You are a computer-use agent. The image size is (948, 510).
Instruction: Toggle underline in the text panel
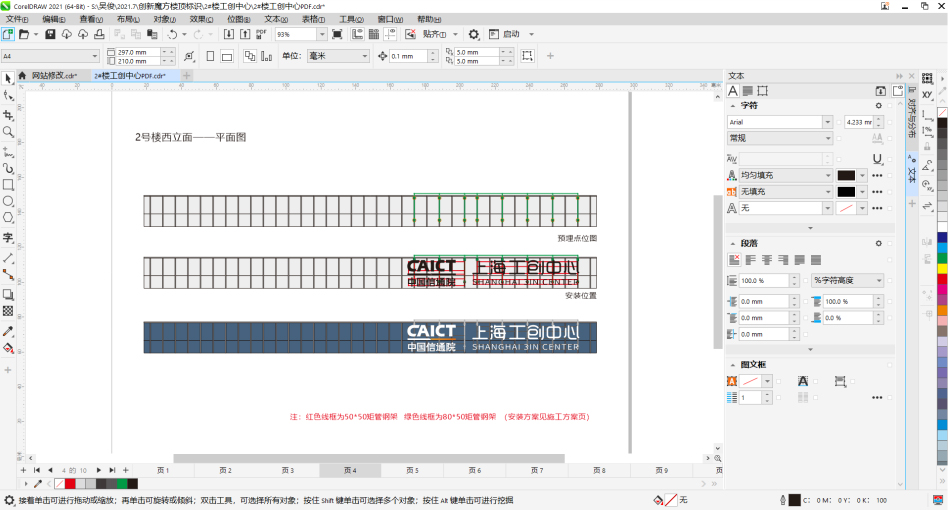click(877, 158)
